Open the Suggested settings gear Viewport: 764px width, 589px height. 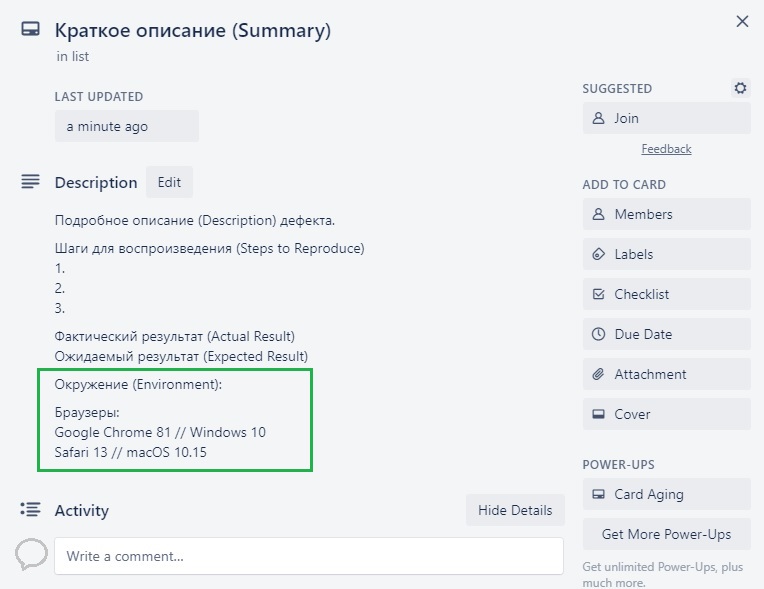coord(740,88)
